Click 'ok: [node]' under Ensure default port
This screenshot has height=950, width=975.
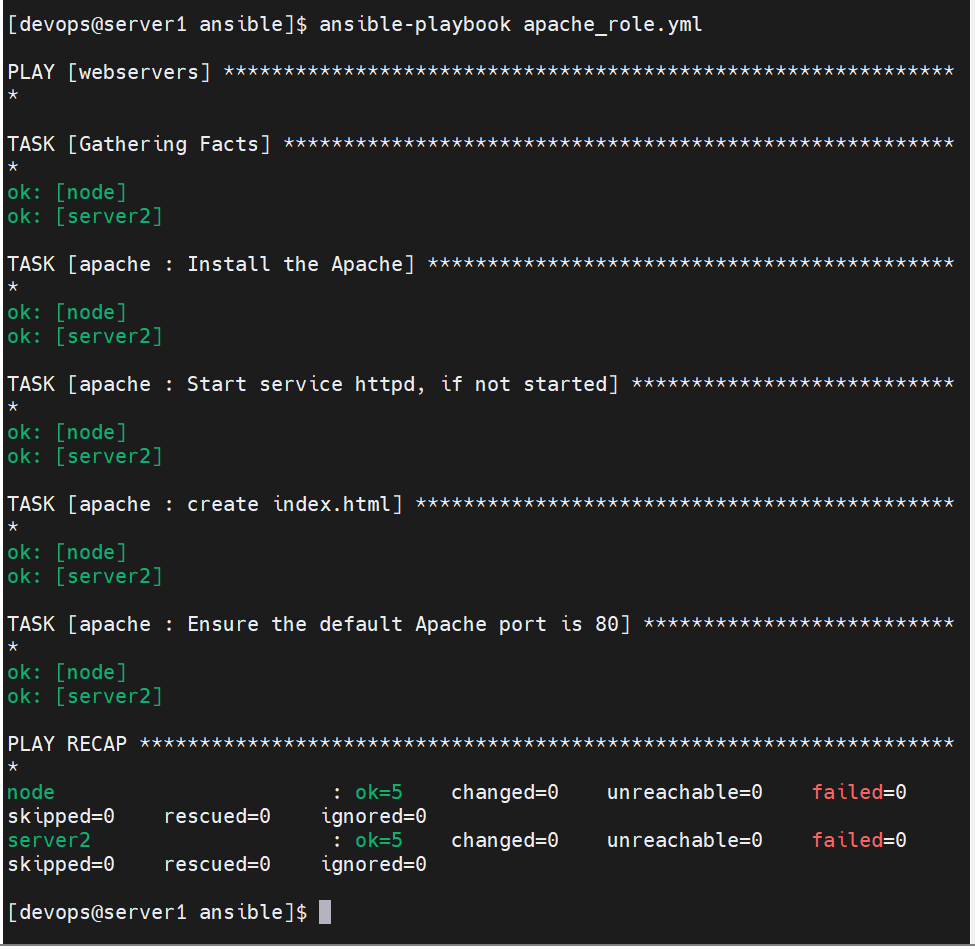(67, 672)
